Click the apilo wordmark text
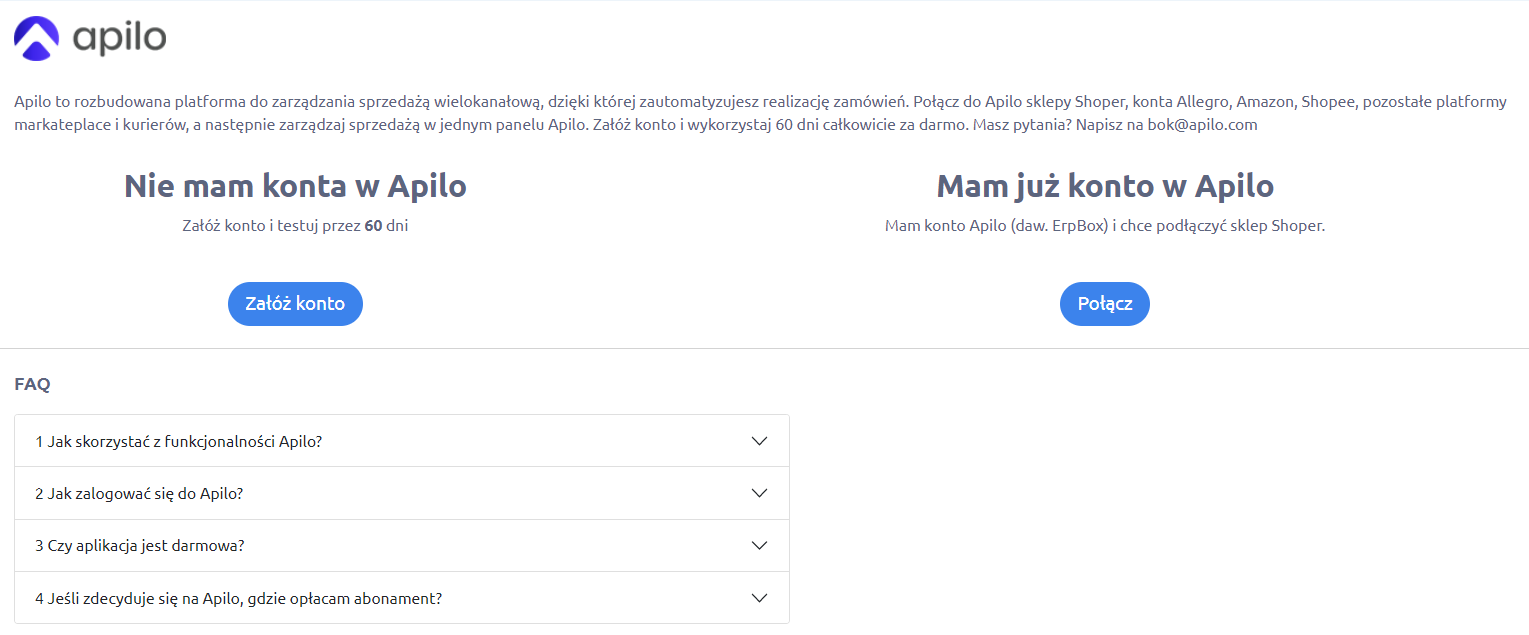The height and width of the screenshot is (635, 1529). click(x=119, y=39)
